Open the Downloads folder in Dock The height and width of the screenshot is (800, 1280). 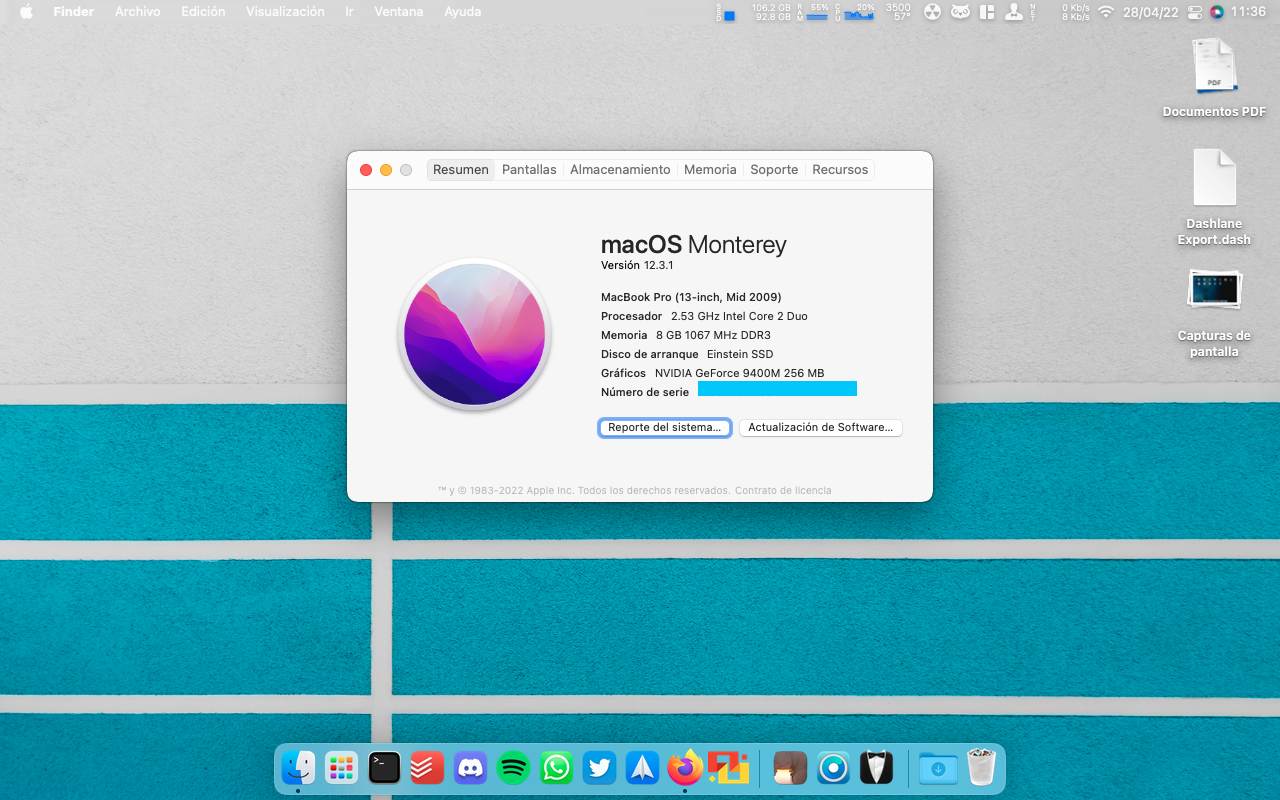[938, 768]
